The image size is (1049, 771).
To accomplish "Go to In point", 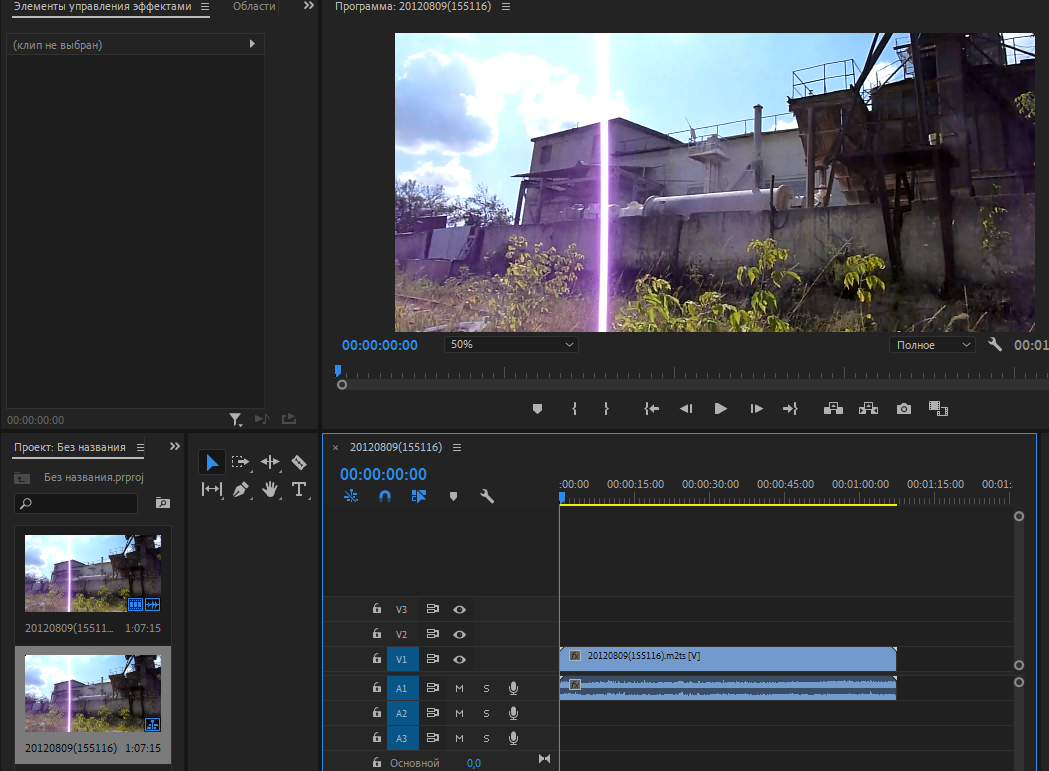I will tap(652, 408).
